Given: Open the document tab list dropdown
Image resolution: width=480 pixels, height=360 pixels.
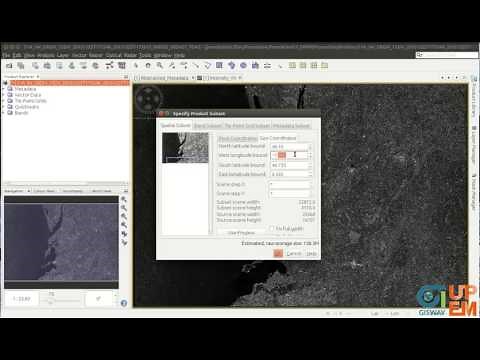Looking at the screenshot, I should [x=456, y=77].
